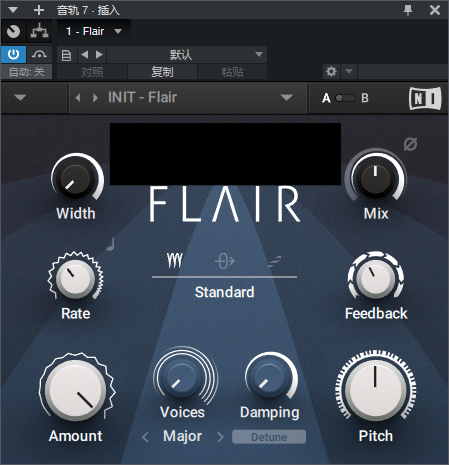
Task: Open the Flair main menu triangle
Action: [20, 98]
